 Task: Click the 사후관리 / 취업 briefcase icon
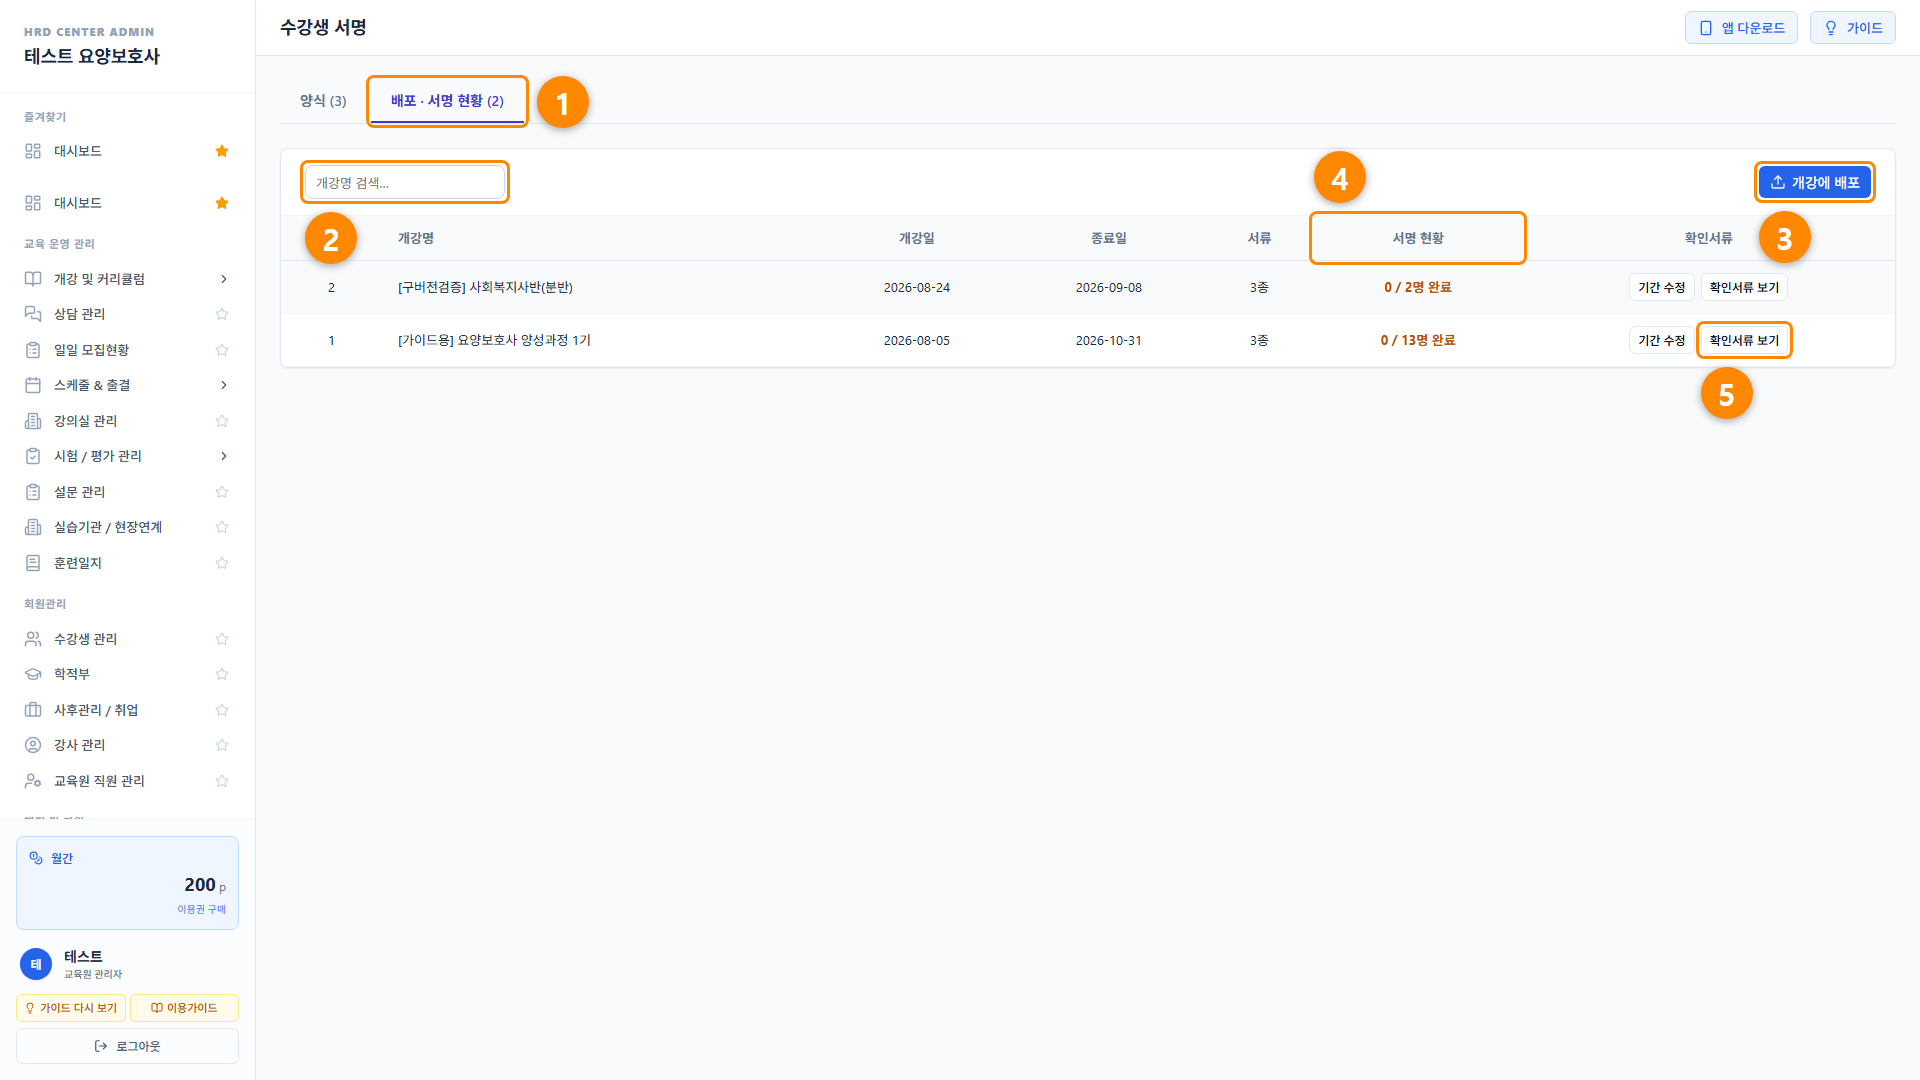[33, 710]
